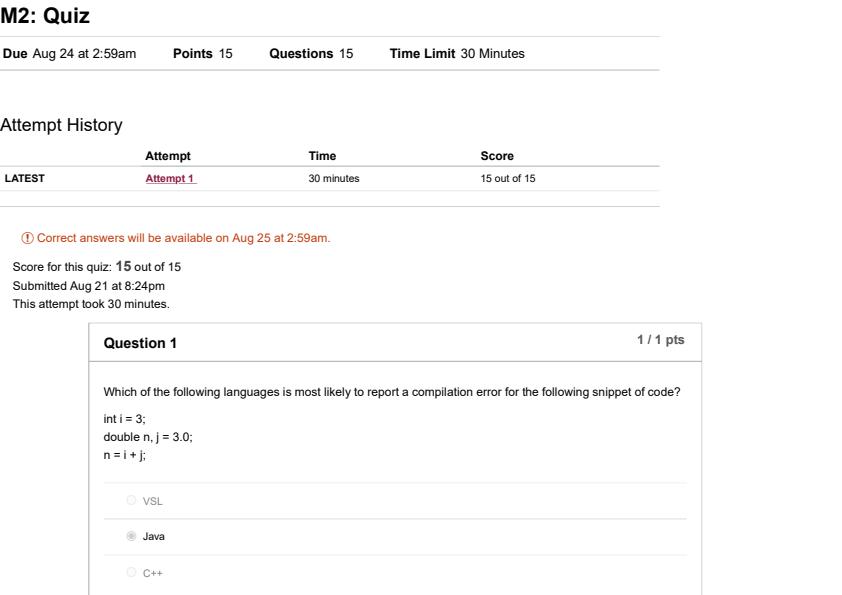Click the 1 / 1 pts label
The width and height of the screenshot is (842, 595).
coord(660,340)
